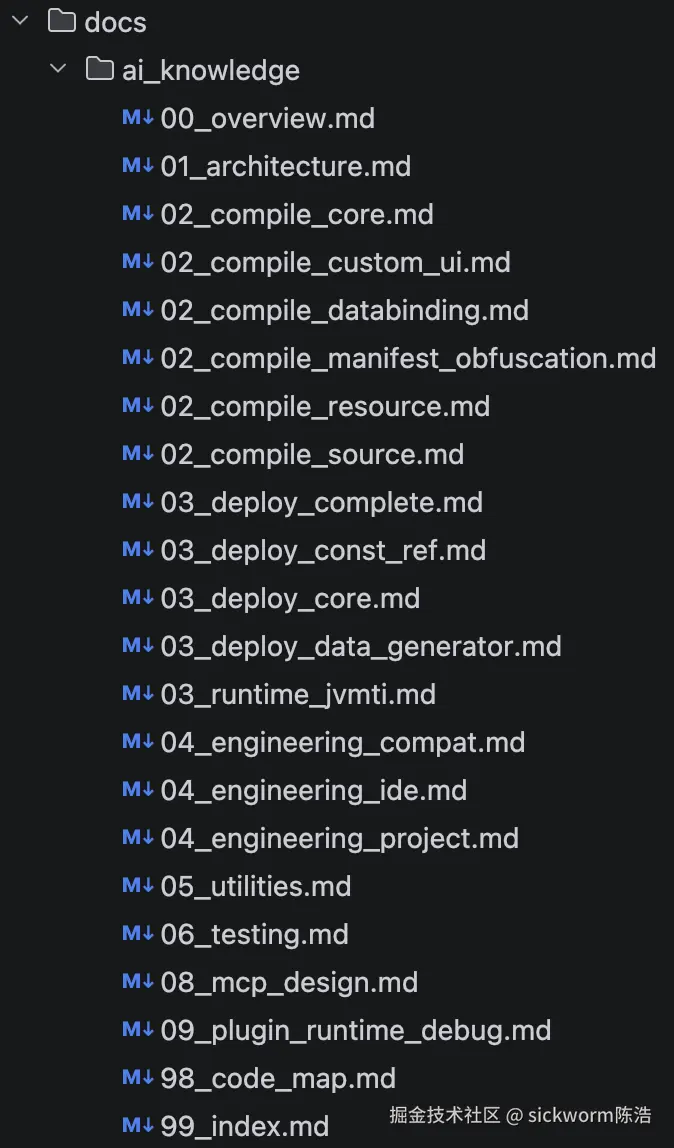Click markdown icon next to 08_mcp_design.md
Screen dimensions: 674x1148
[x=137, y=982]
